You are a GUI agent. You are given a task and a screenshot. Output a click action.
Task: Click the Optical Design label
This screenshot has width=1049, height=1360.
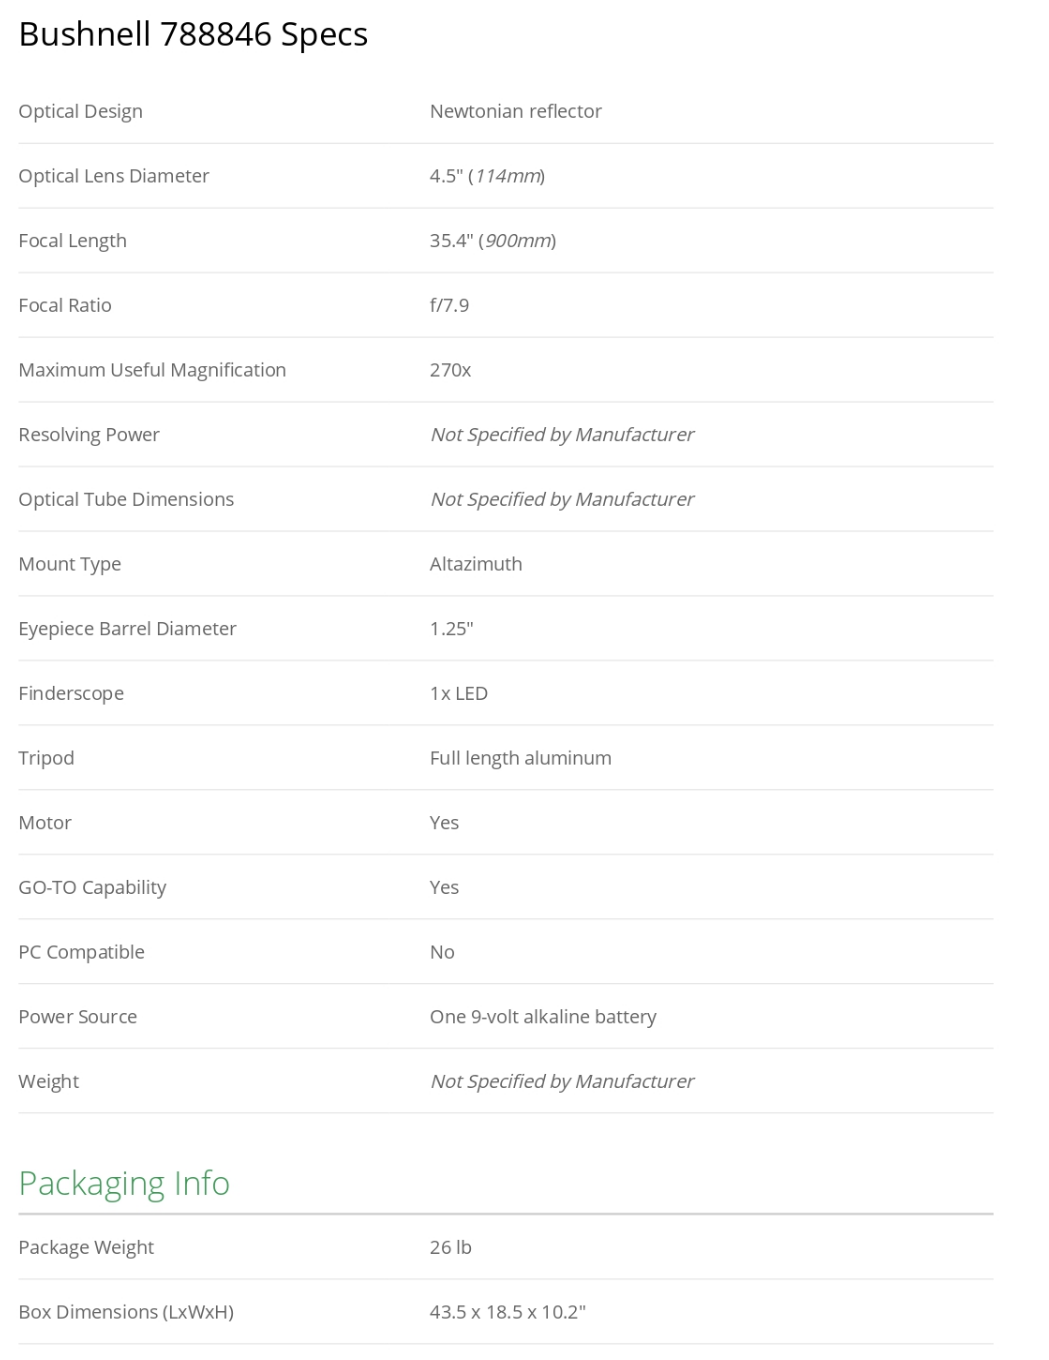click(x=80, y=111)
